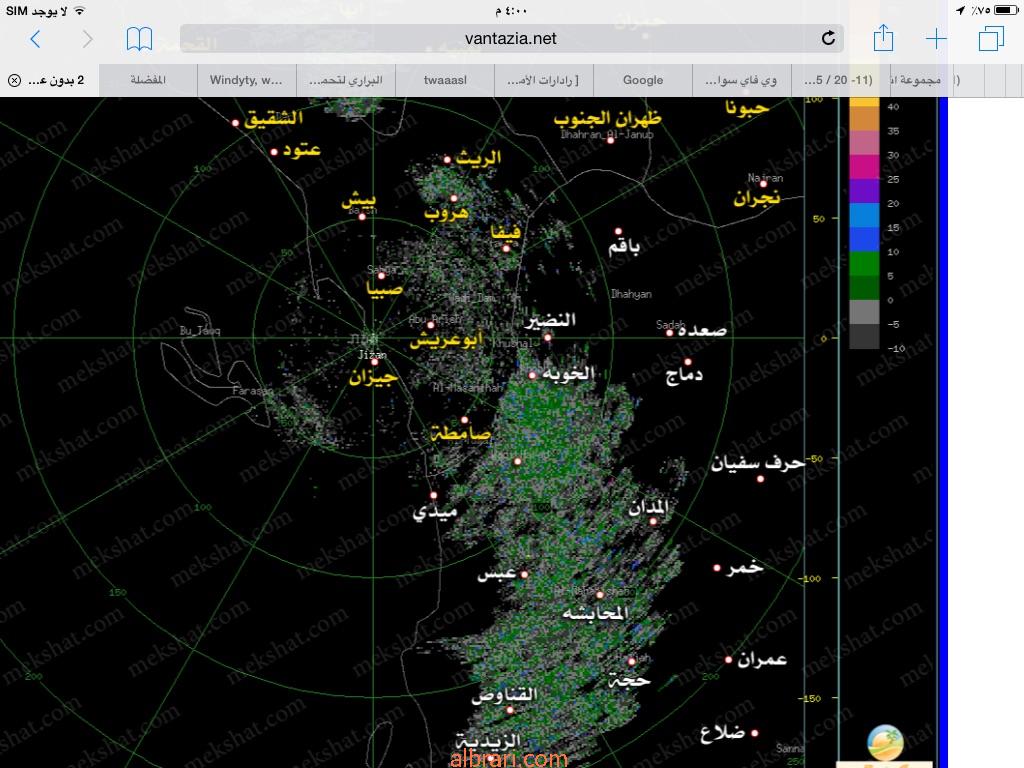Switch to the Google tab
Screen dimensions: 1024x768
[643, 80]
